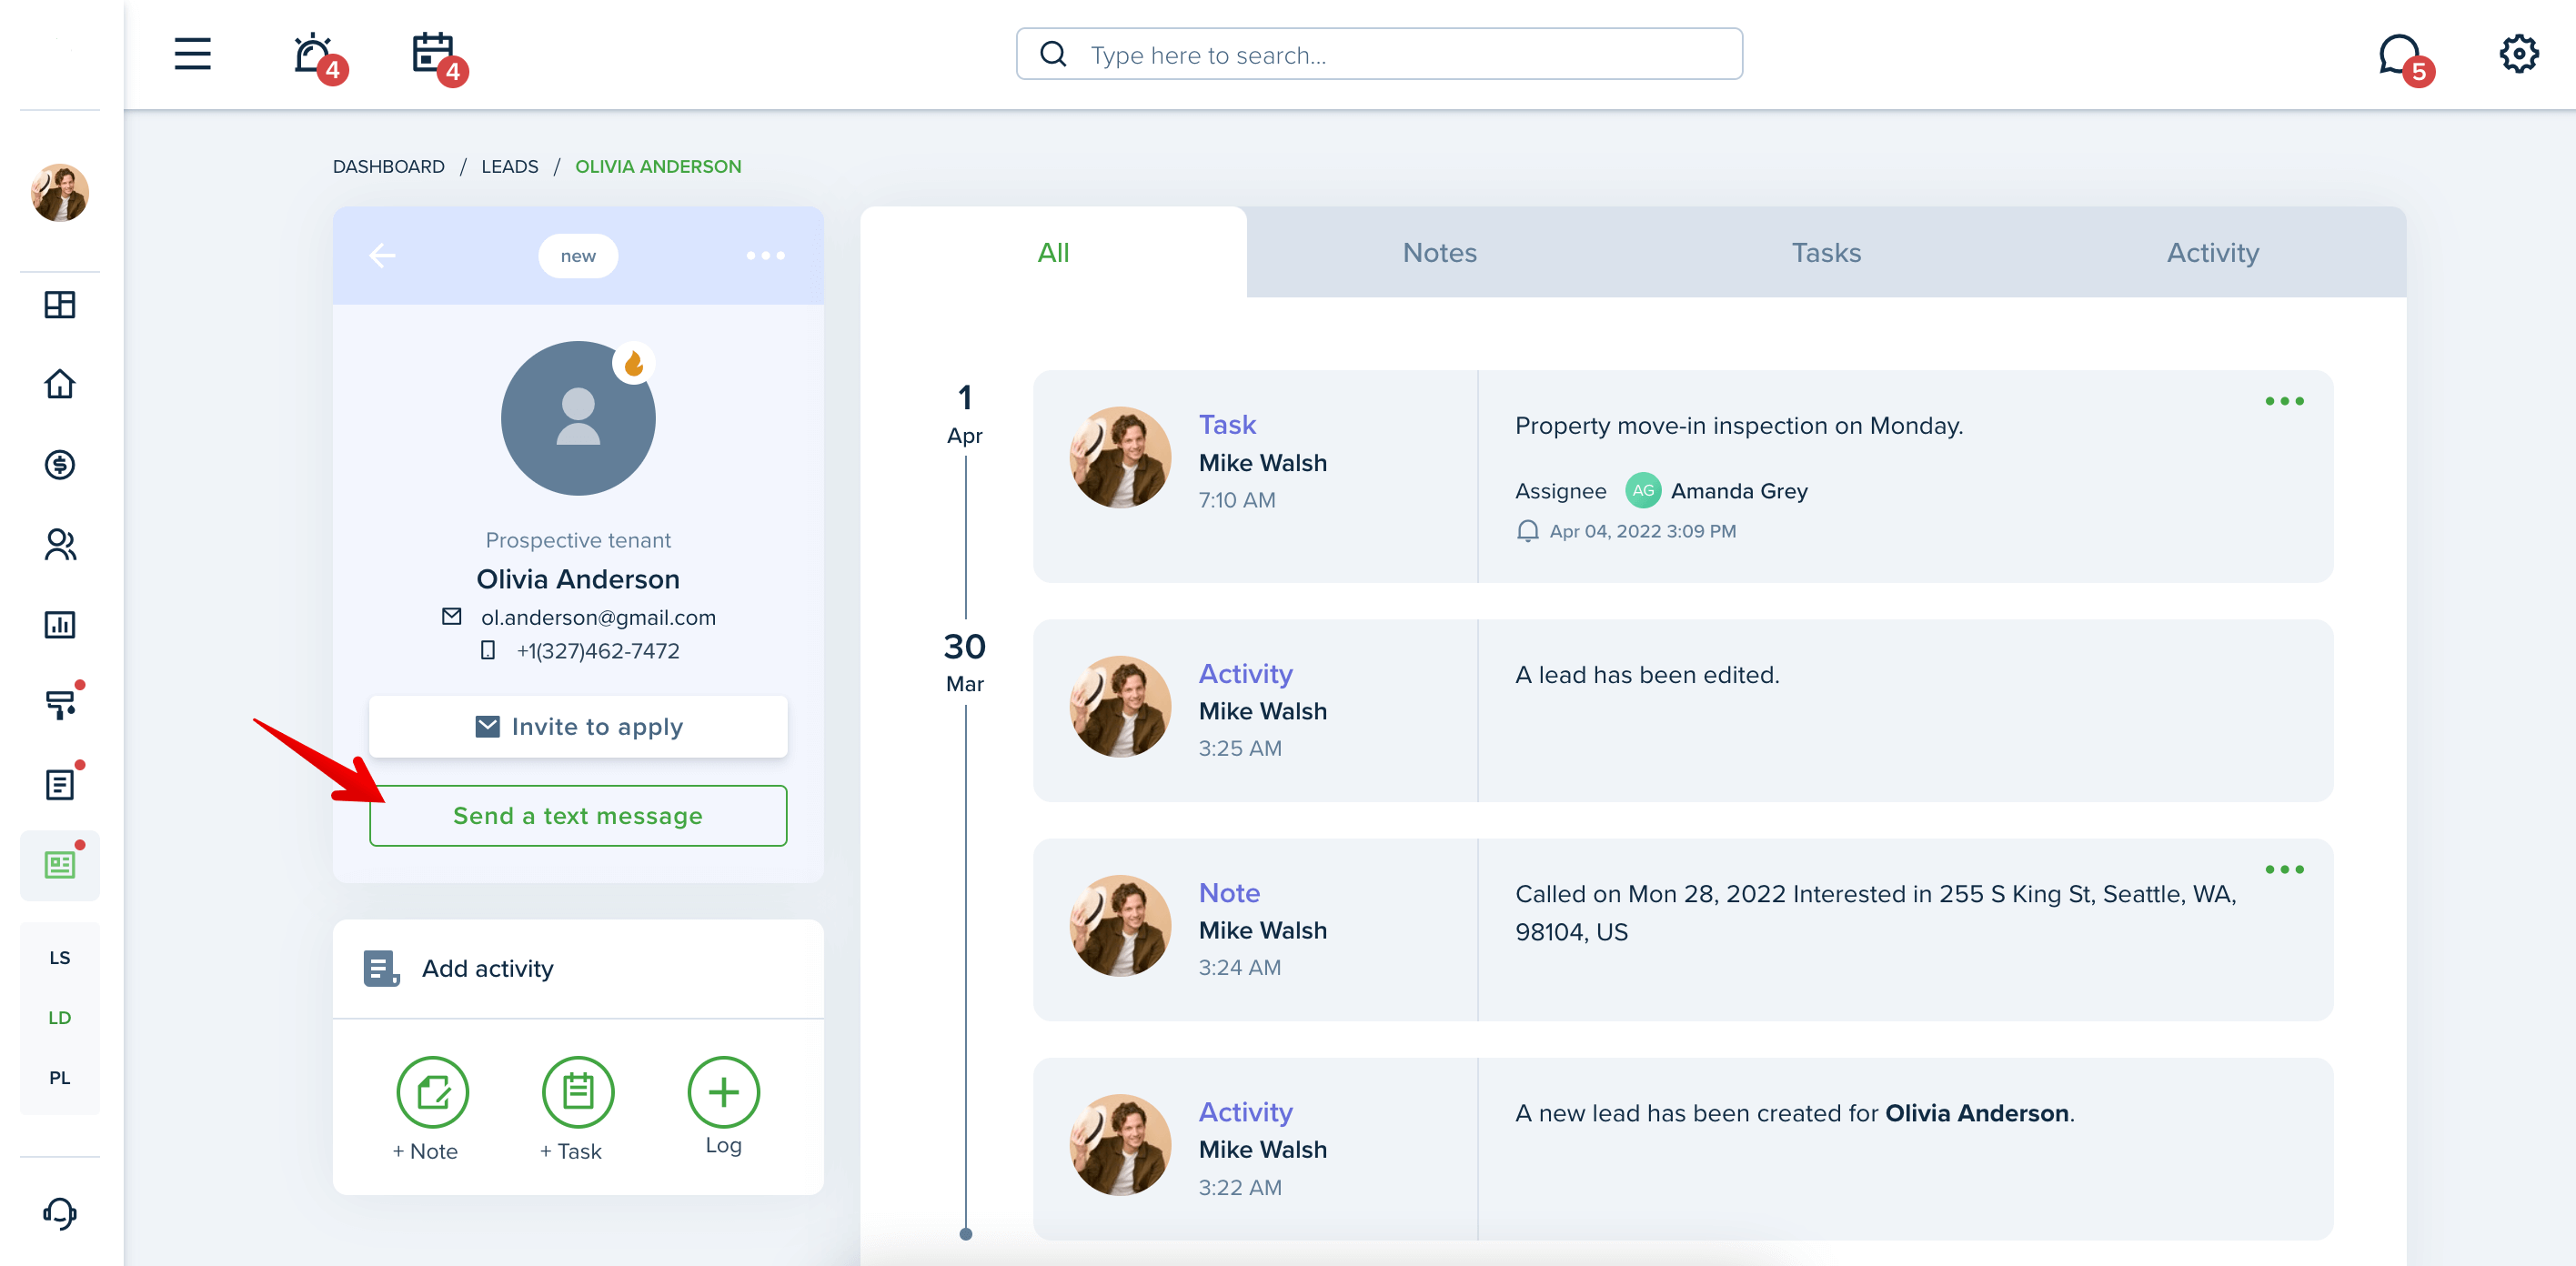Open accounting dollar icon in sidebar
The width and height of the screenshot is (2576, 1266).
click(60, 464)
